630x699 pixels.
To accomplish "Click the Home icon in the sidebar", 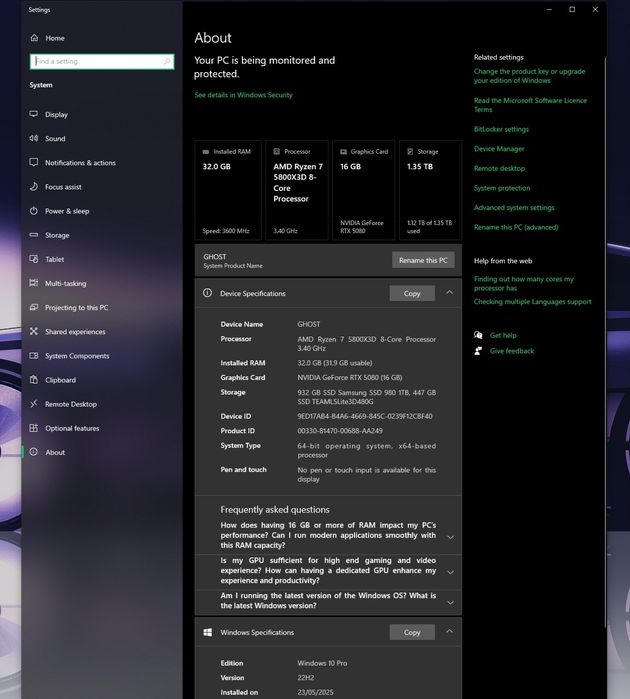I will point(34,38).
